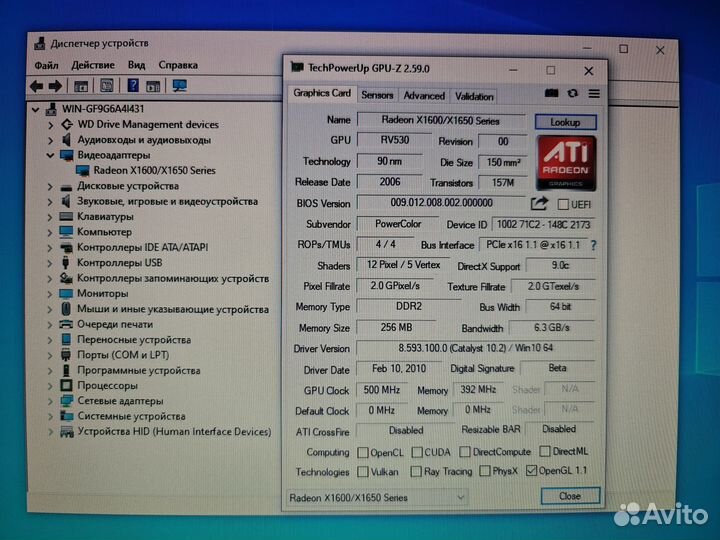
Task: Expand the Системные устройства category
Action: tap(51, 416)
